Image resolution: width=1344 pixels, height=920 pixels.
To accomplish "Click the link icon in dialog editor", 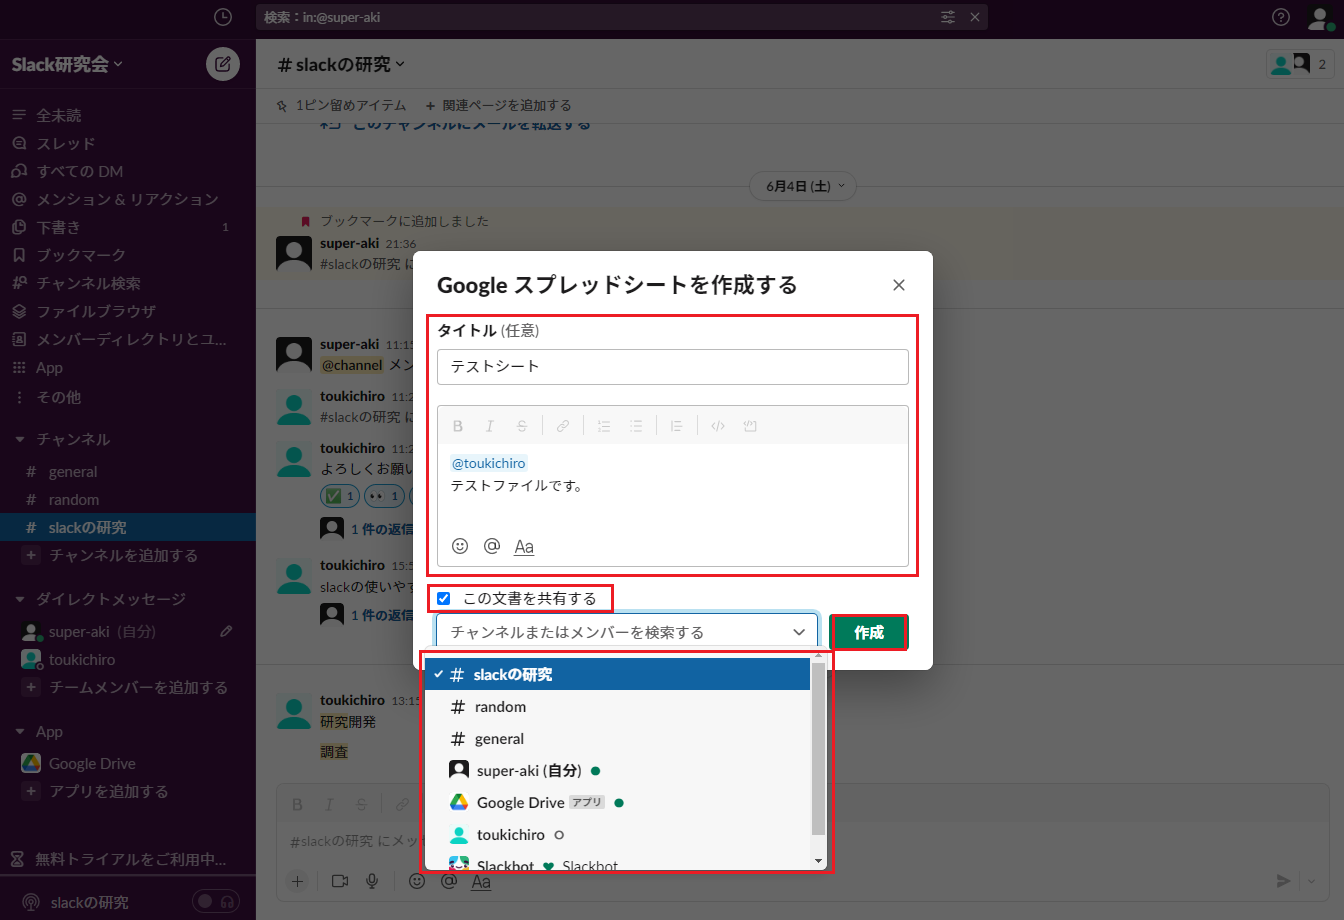I will click(x=563, y=426).
